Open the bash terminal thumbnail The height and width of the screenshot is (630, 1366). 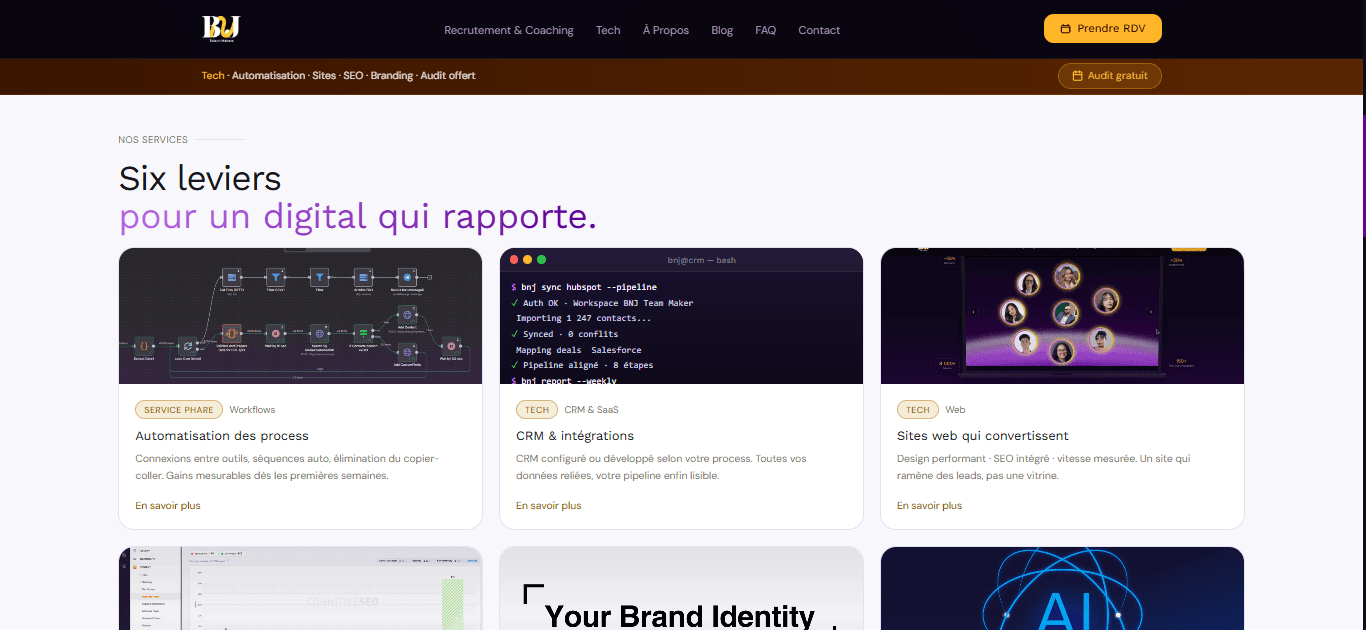(681, 316)
